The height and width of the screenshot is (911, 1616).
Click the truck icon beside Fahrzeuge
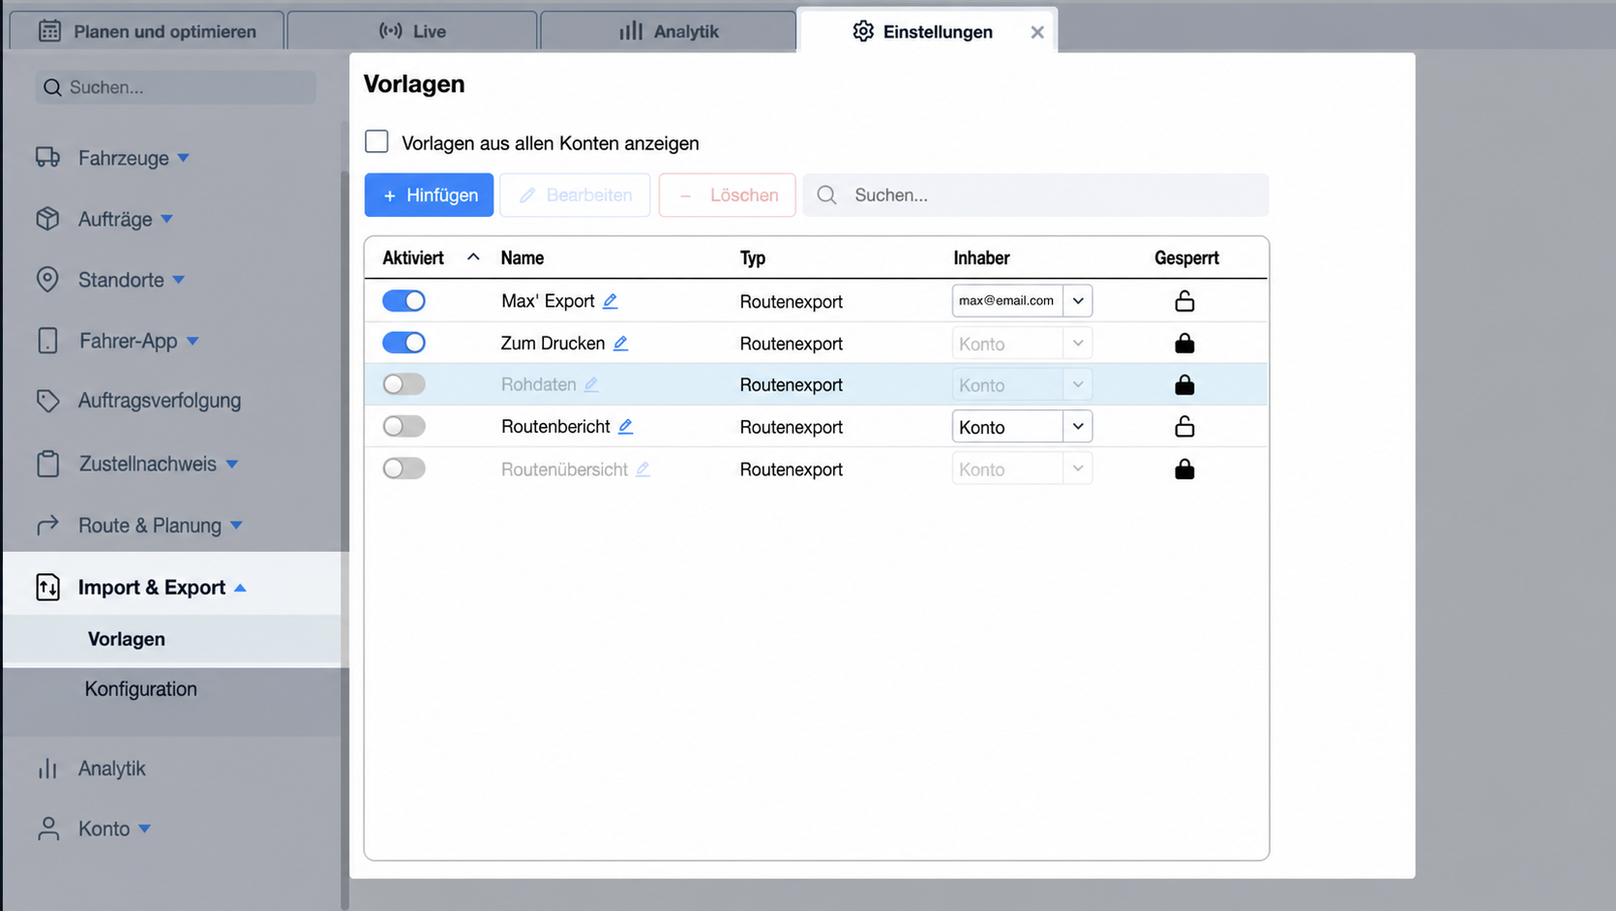click(x=48, y=157)
